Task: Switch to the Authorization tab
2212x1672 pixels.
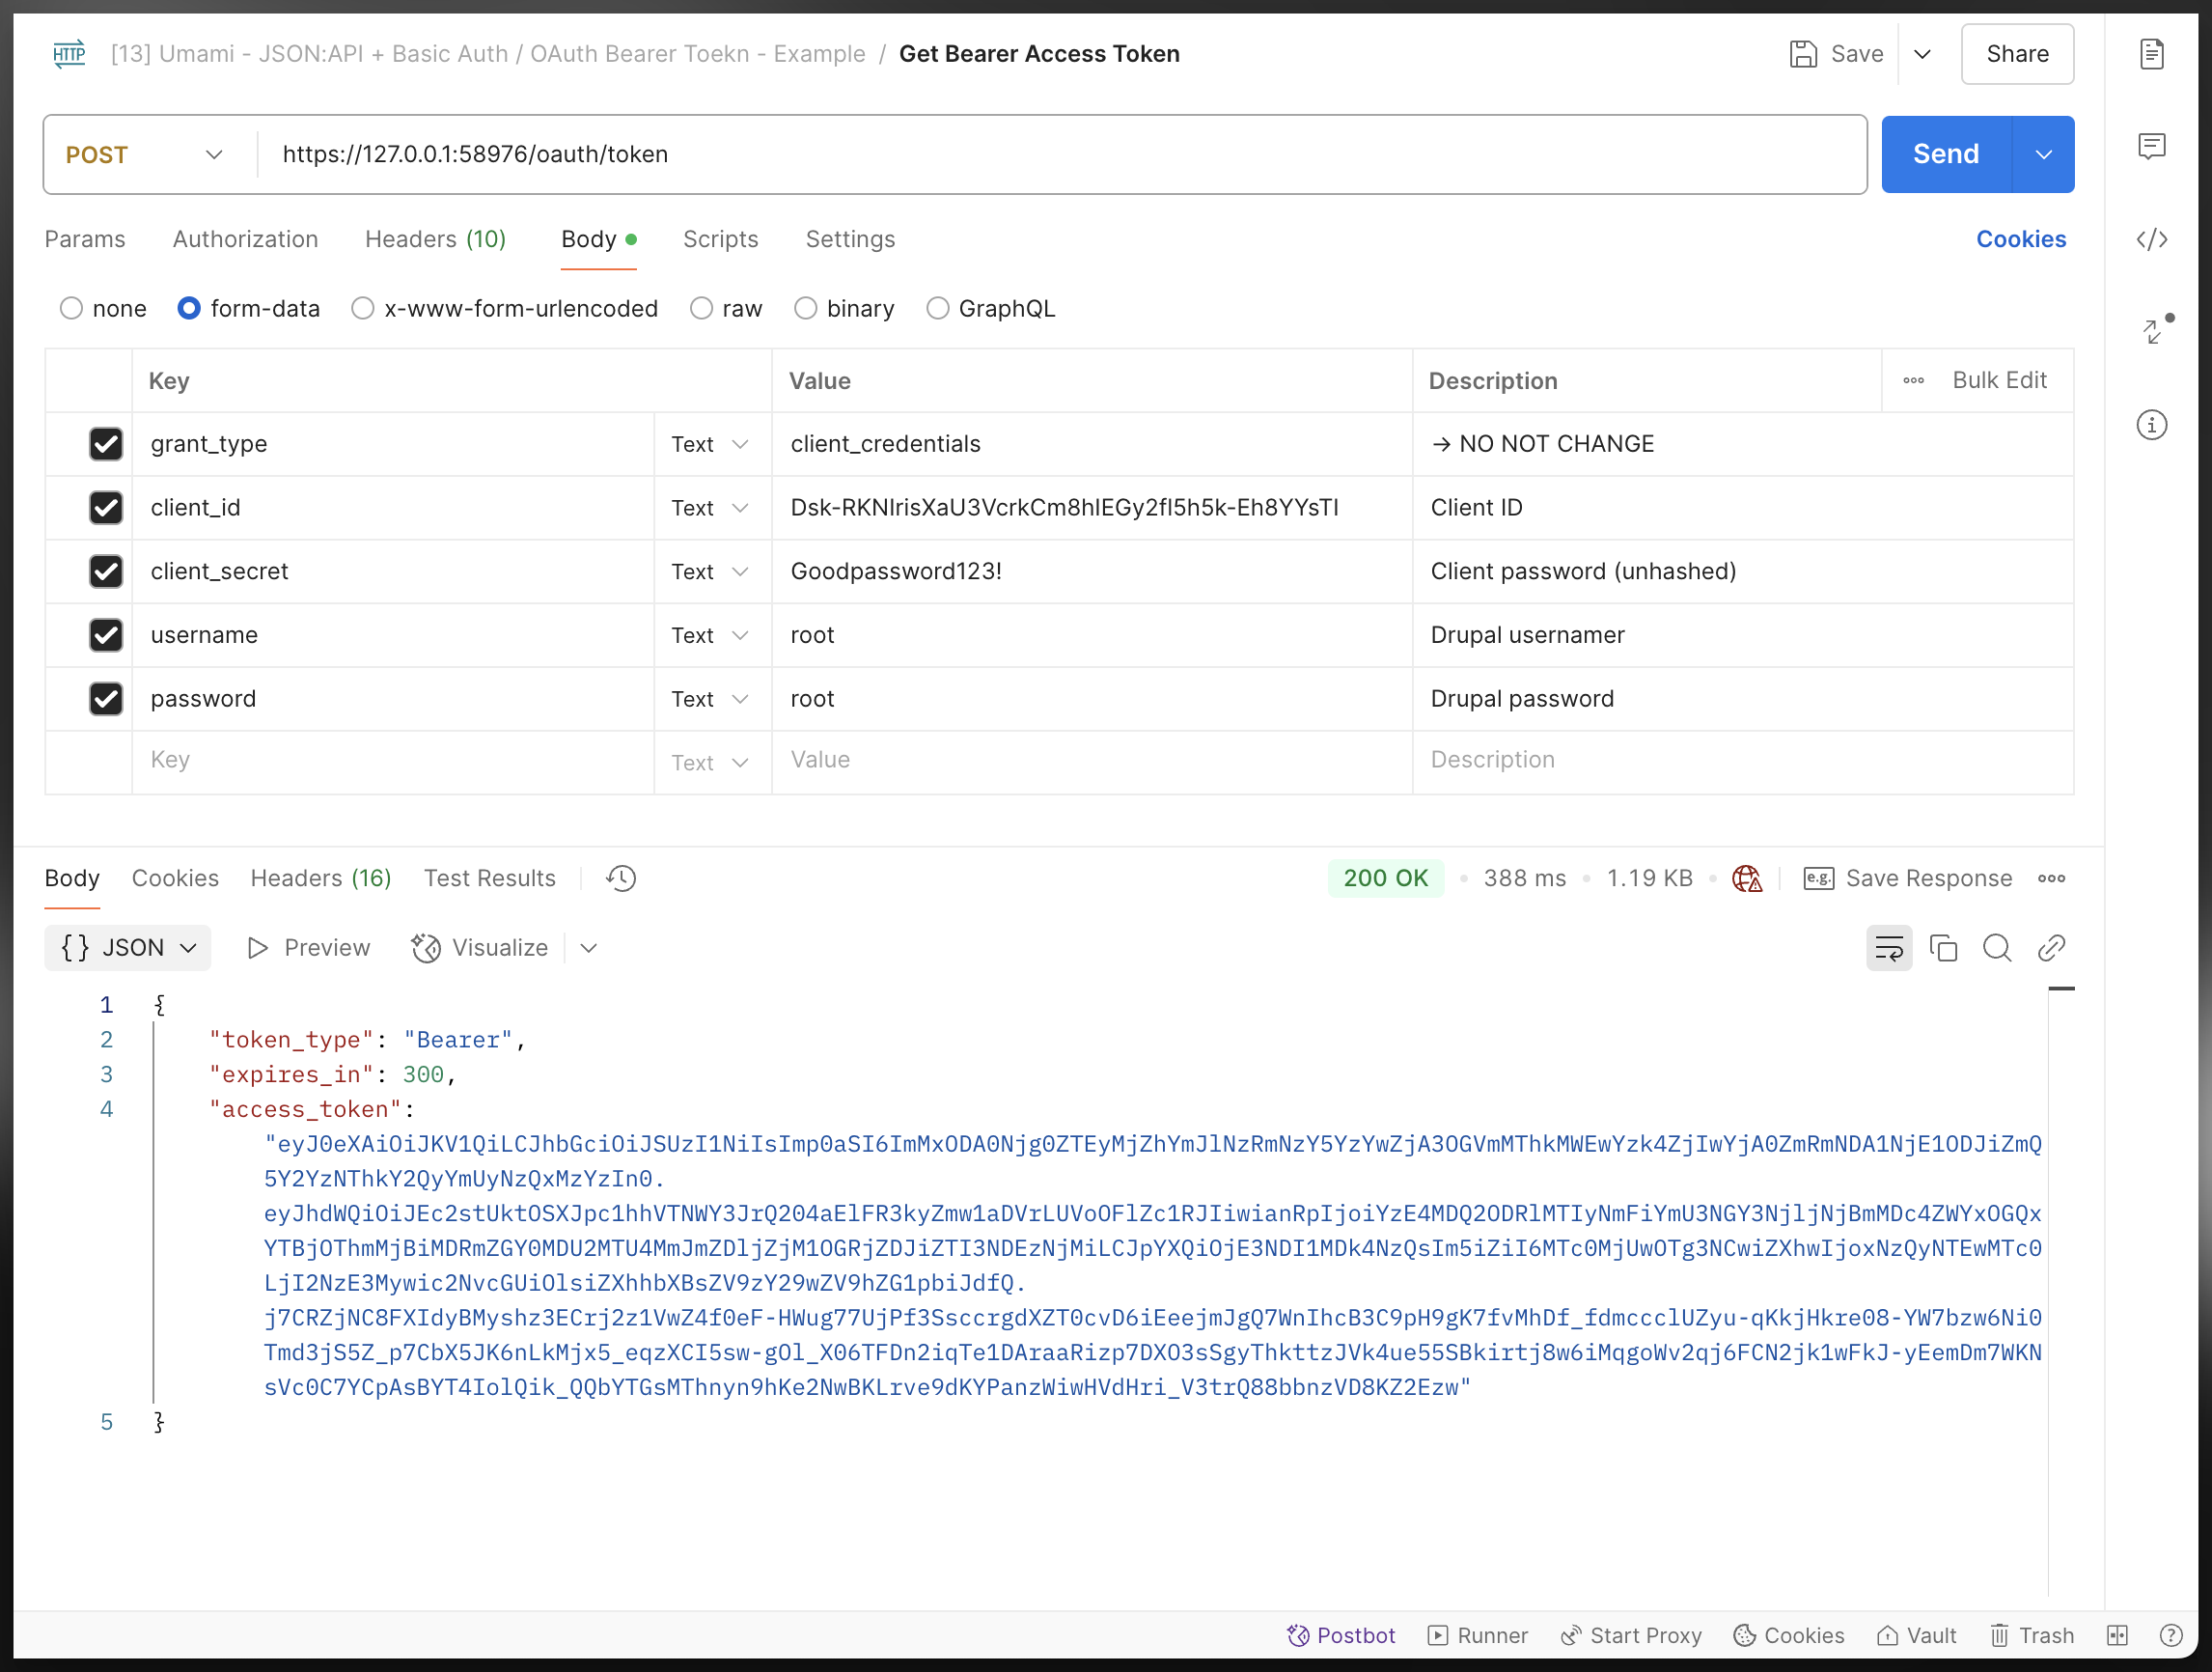Action: [x=245, y=240]
